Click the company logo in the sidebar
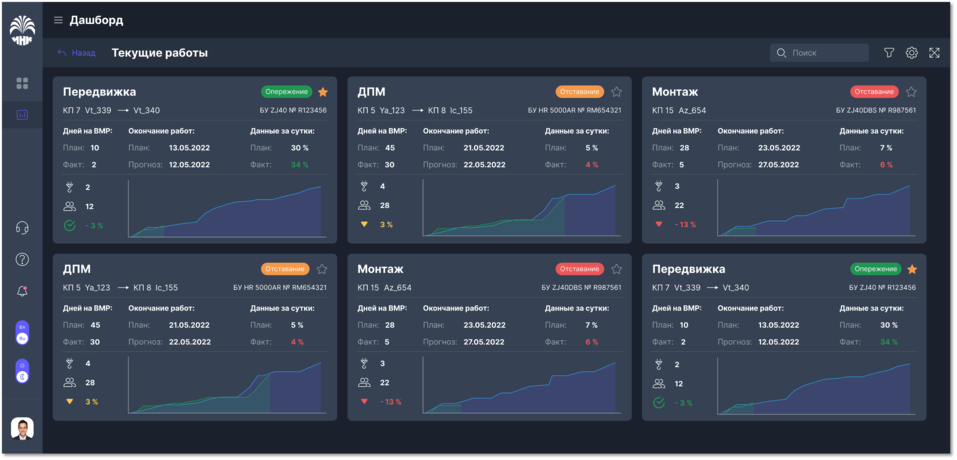Viewport: 957px width, 460px height. [x=22, y=31]
